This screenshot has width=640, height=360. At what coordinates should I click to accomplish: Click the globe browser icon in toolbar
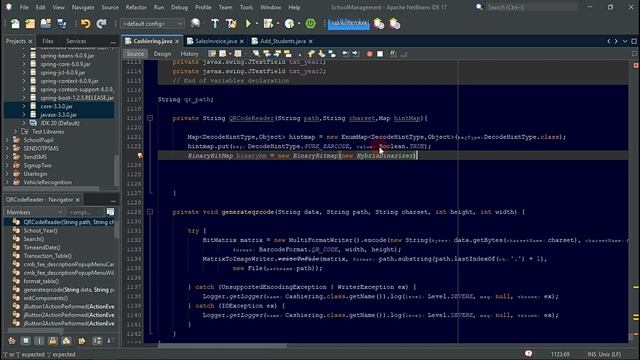tap(196, 24)
